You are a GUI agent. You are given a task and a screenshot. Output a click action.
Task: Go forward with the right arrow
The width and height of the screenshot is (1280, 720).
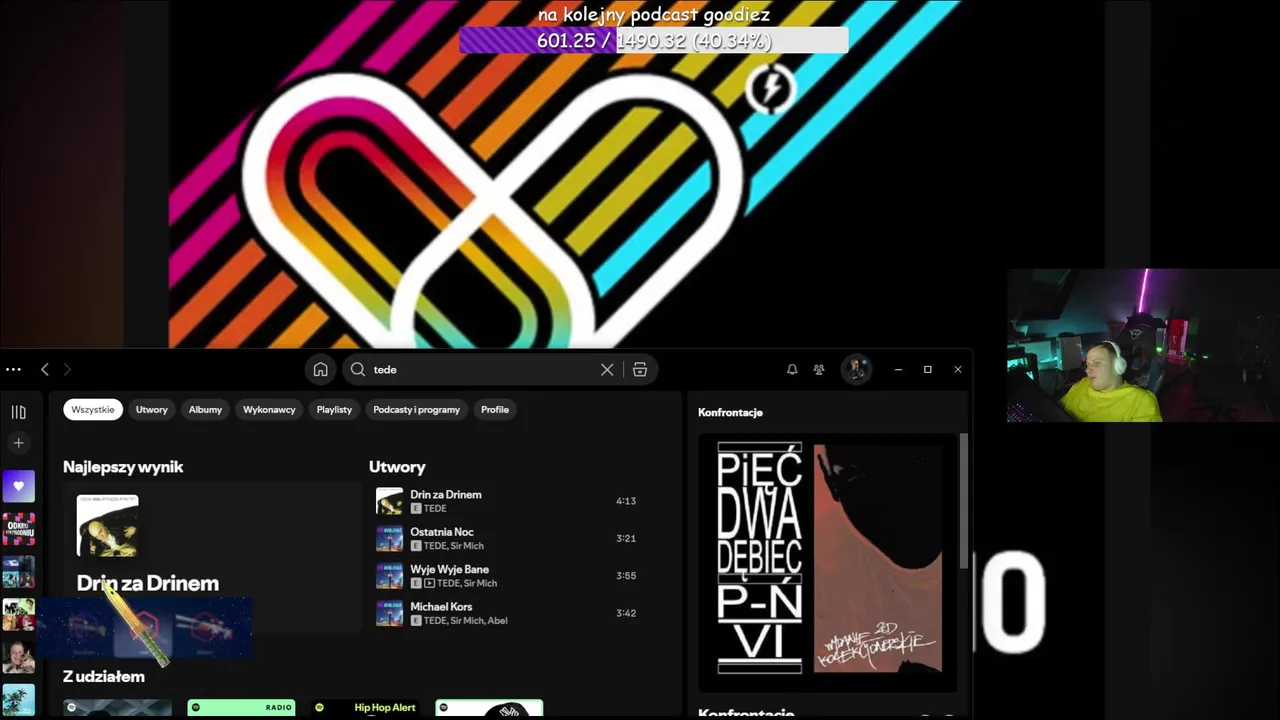[x=67, y=370]
